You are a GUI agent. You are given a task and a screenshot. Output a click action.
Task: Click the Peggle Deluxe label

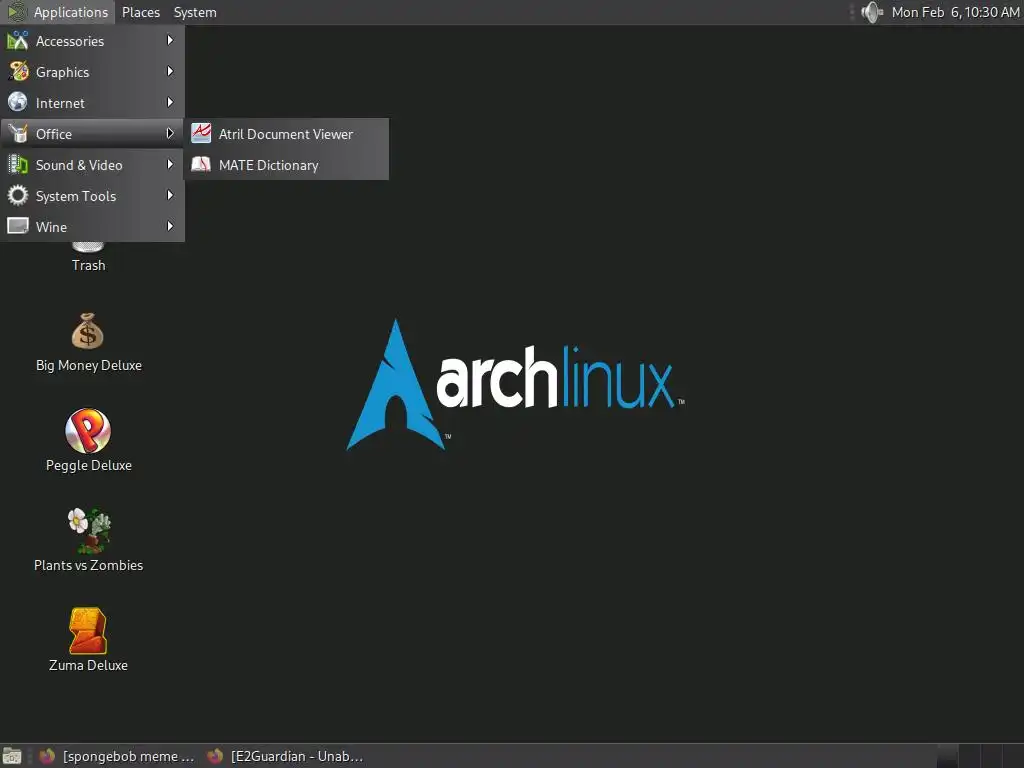[89, 465]
